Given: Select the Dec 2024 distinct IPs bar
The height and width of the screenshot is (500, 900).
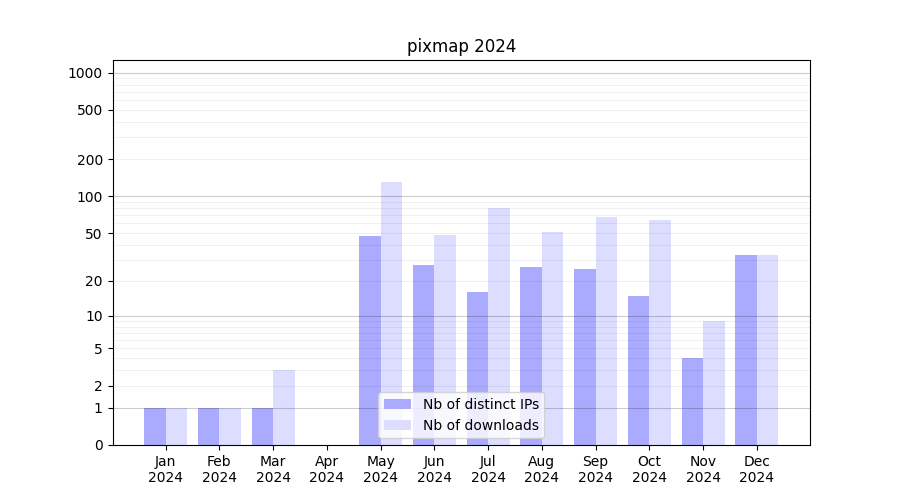Looking at the screenshot, I should (x=746, y=350).
